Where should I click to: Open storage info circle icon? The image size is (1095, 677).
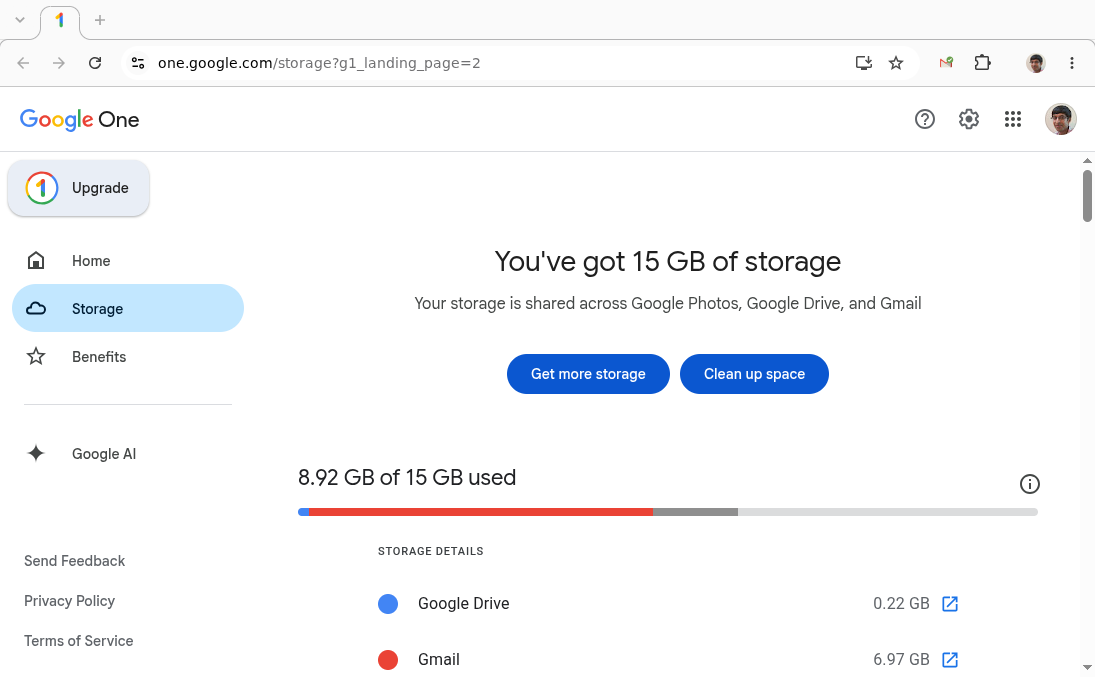[1029, 483]
